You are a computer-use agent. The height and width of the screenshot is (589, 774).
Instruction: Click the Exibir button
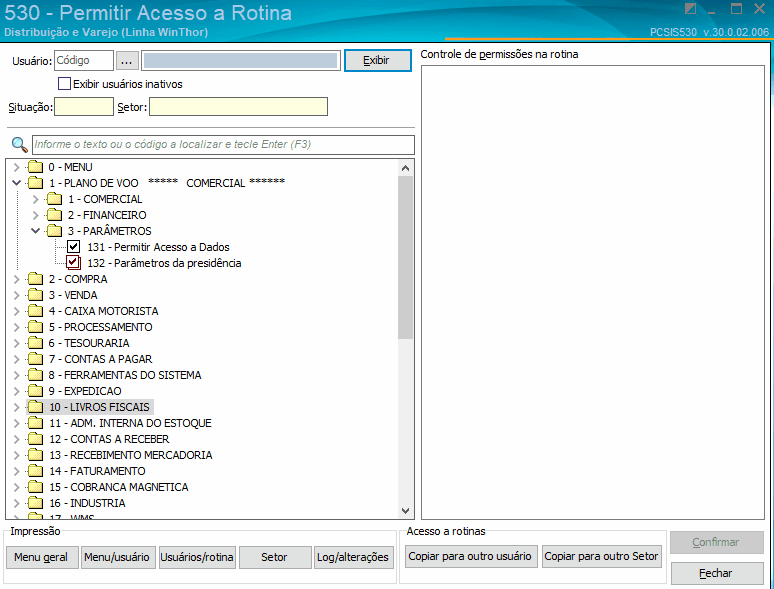[x=378, y=60]
